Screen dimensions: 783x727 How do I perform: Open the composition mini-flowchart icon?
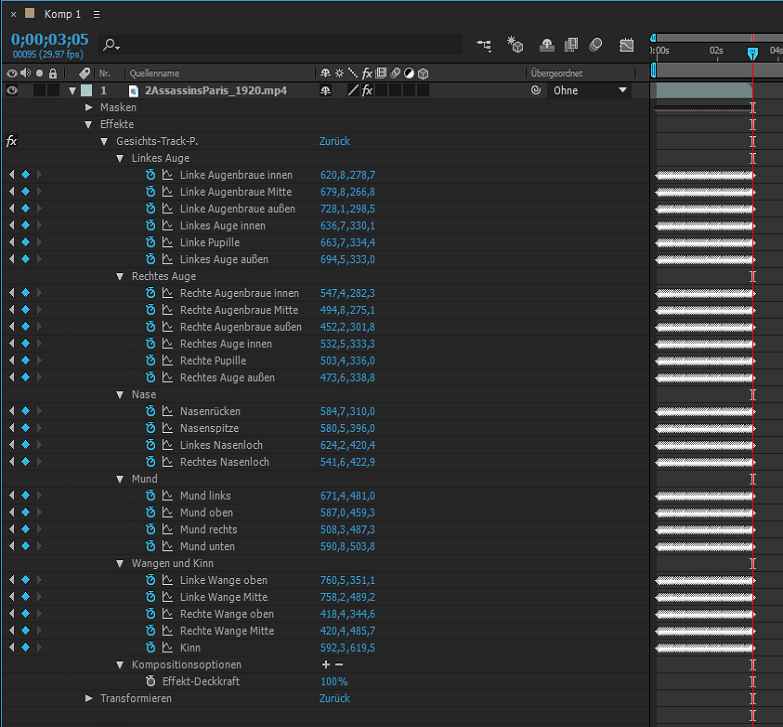(x=484, y=45)
